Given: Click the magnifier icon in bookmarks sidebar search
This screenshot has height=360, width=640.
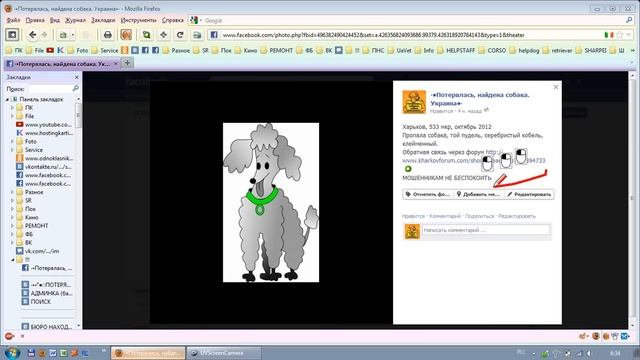Looking at the screenshot, I should pyautogui.click(x=76, y=89).
